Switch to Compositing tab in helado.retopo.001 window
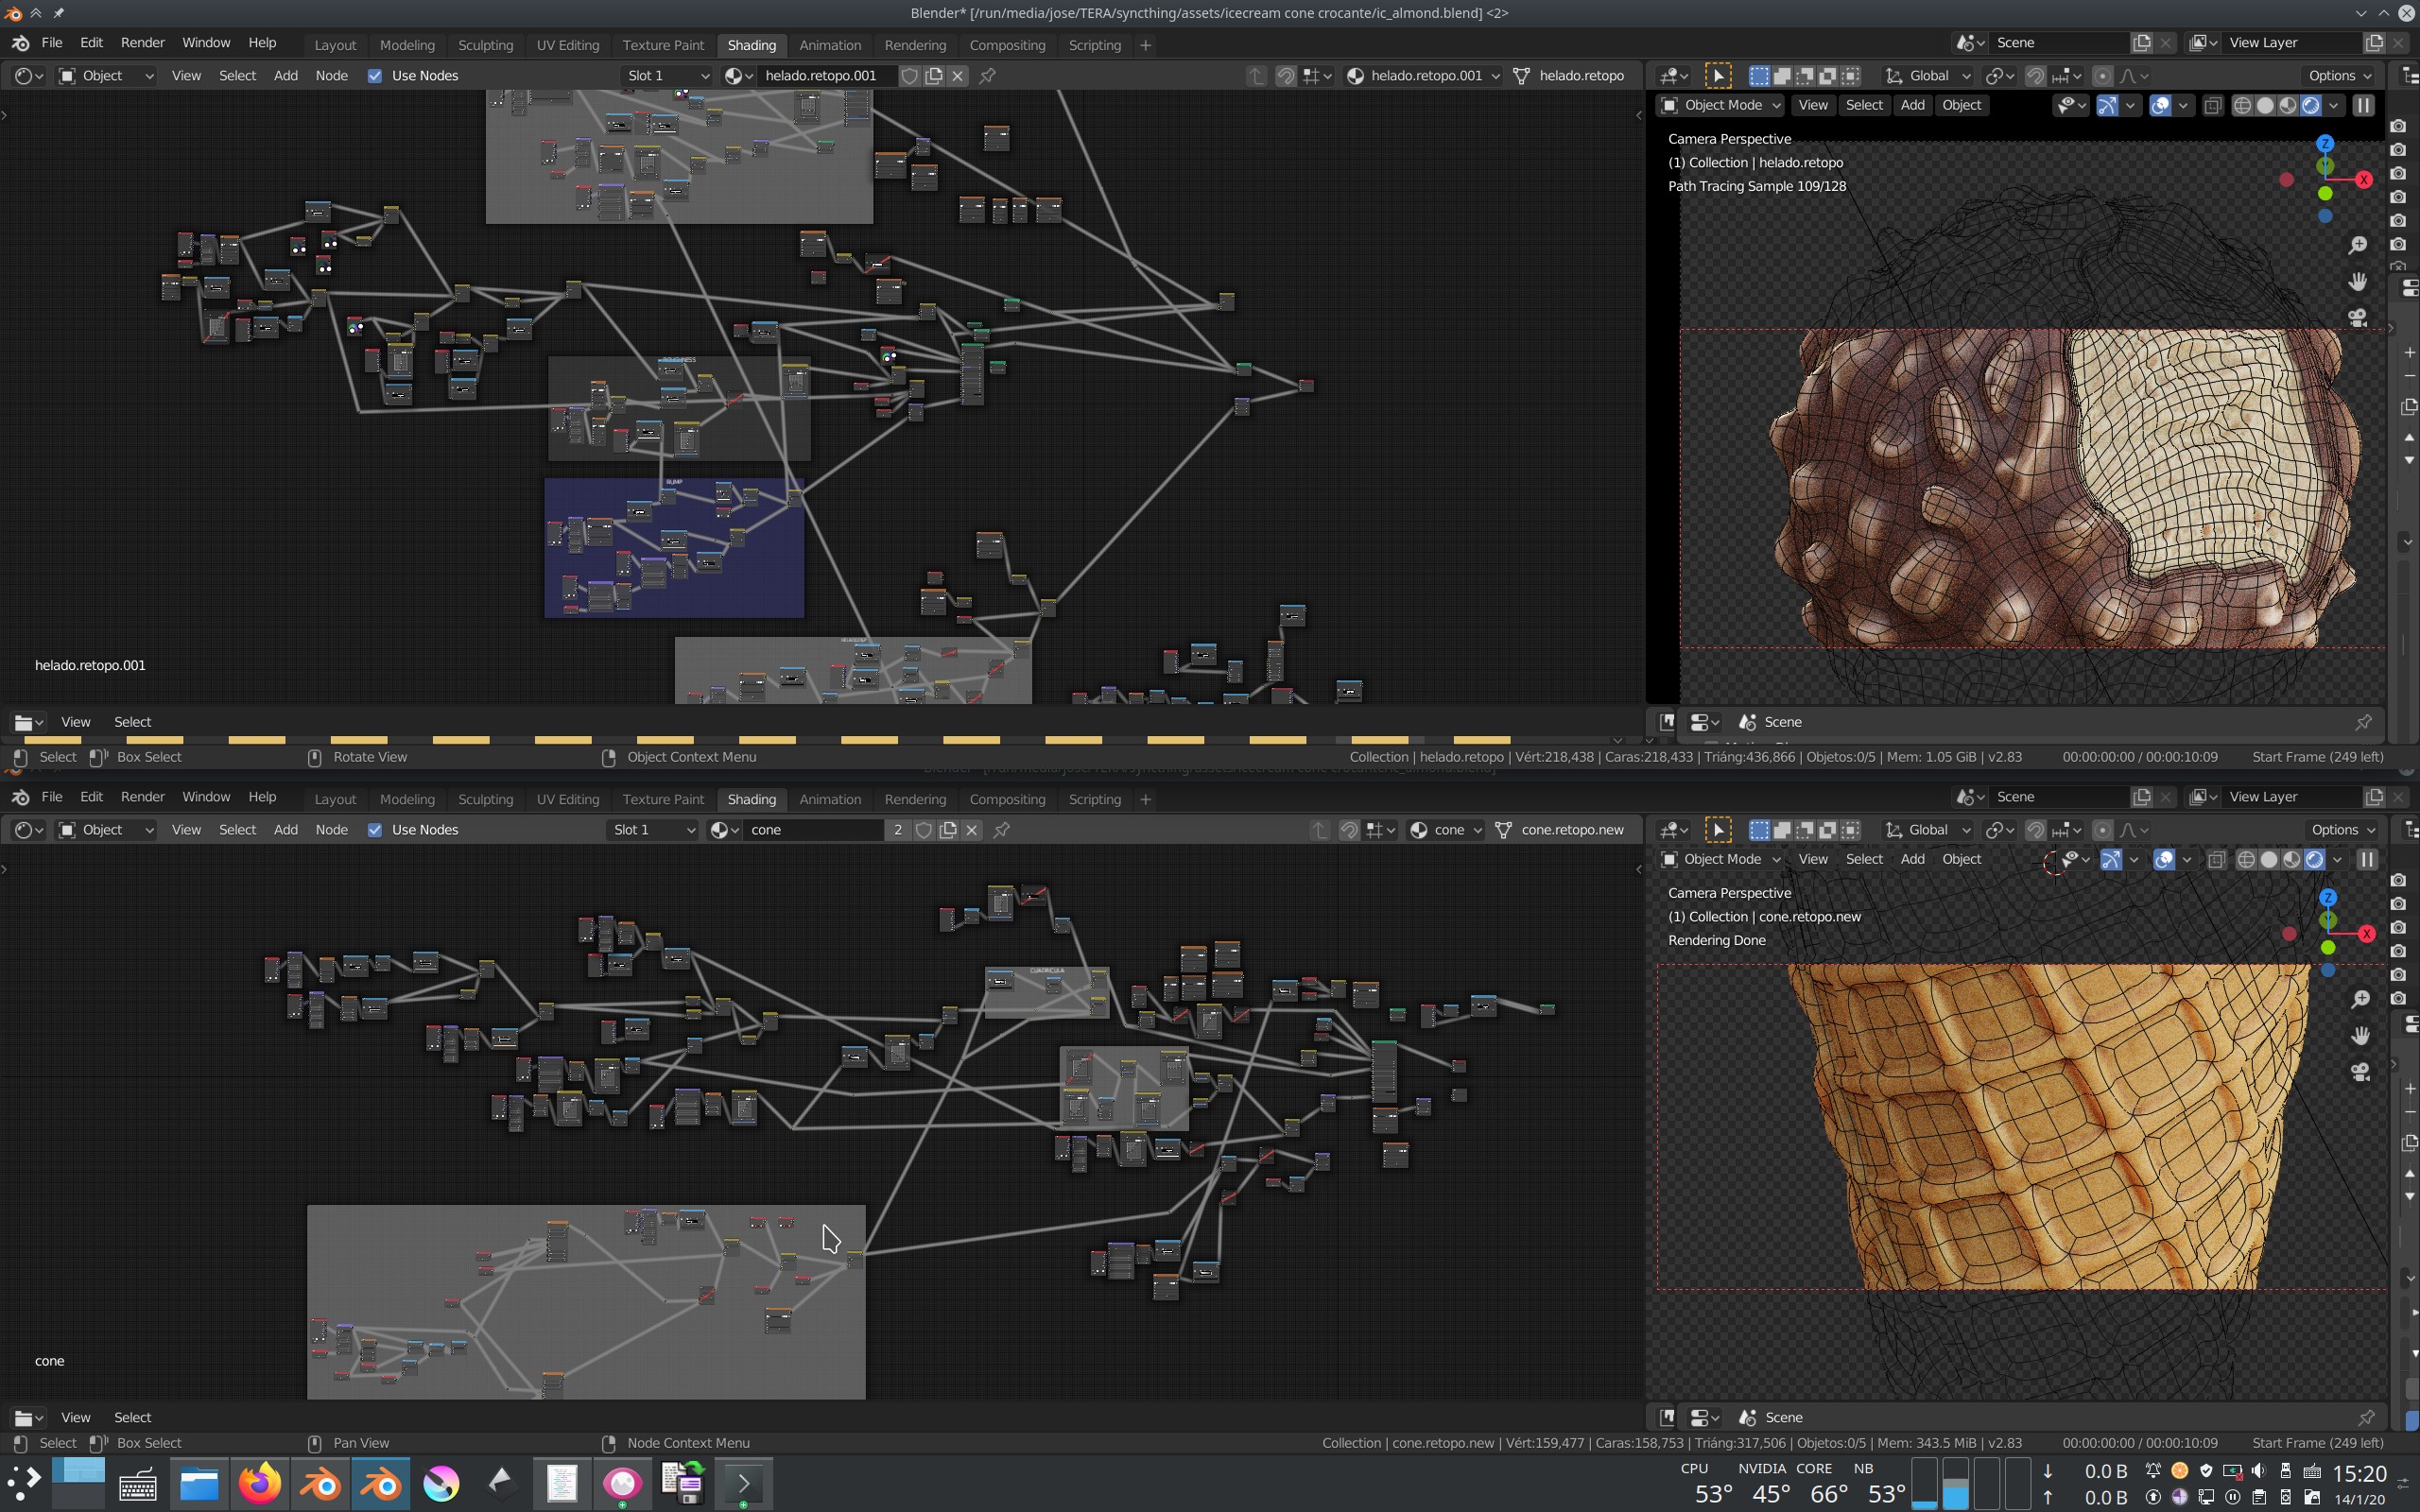 1007,45
